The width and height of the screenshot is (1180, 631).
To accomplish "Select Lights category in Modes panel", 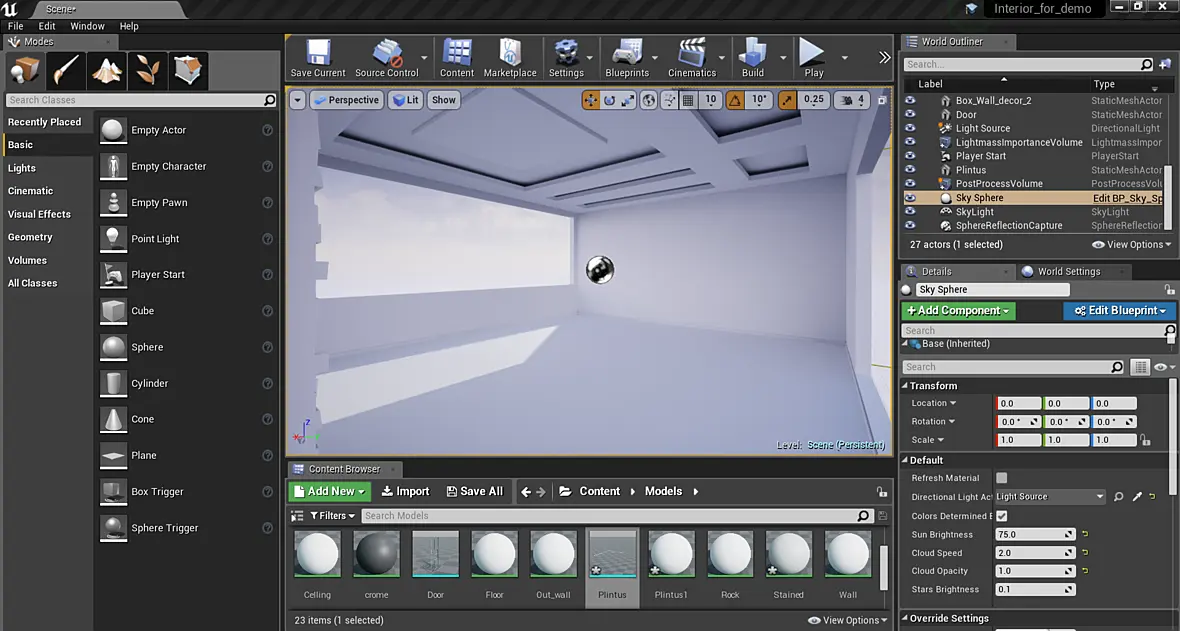I will 22,168.
